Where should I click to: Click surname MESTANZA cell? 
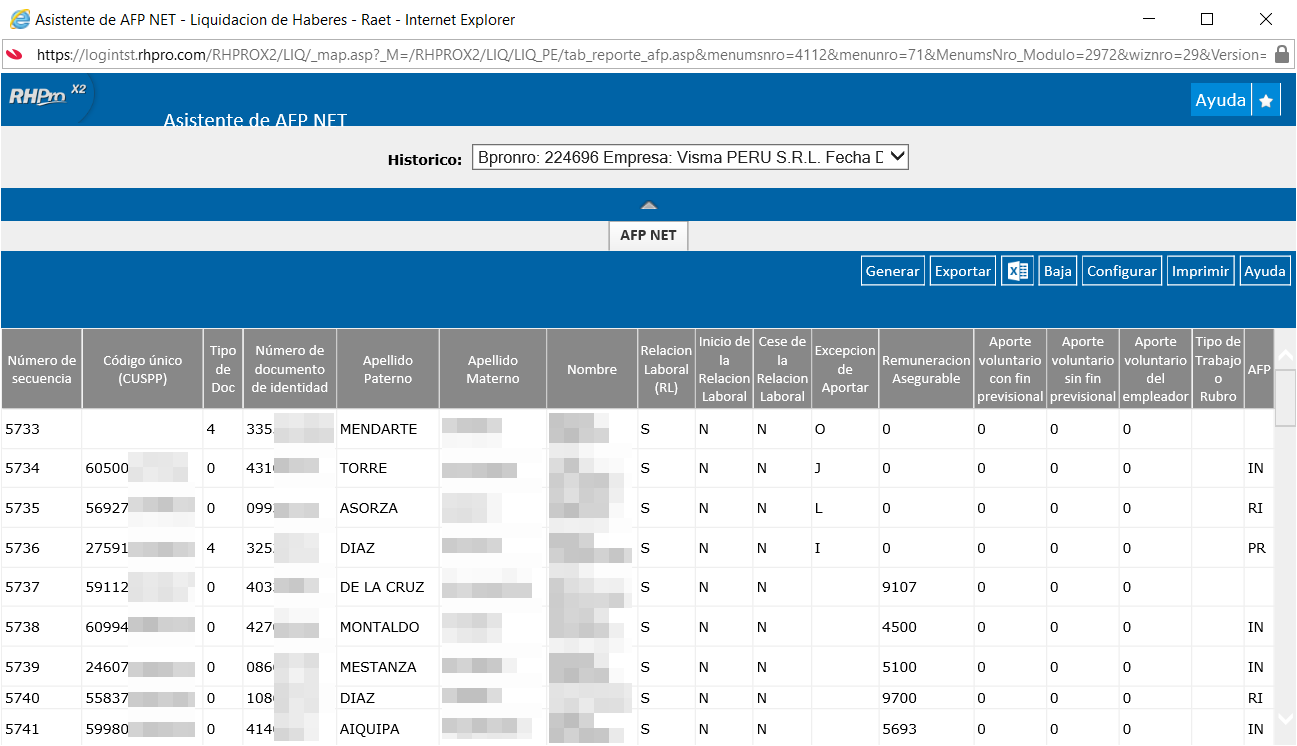point(388,667)
